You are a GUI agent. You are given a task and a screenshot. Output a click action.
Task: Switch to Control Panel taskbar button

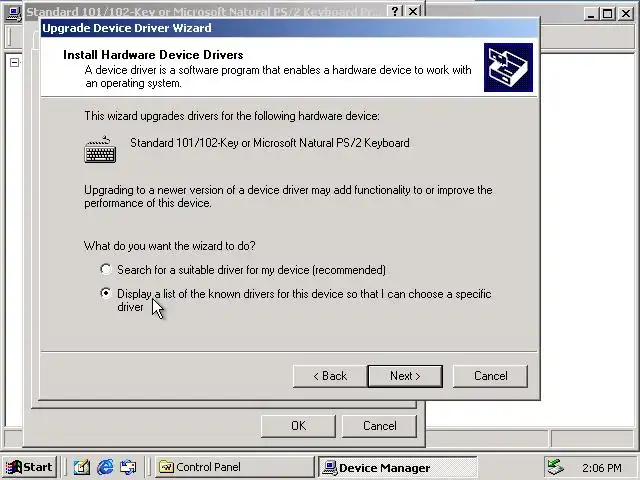235,467
